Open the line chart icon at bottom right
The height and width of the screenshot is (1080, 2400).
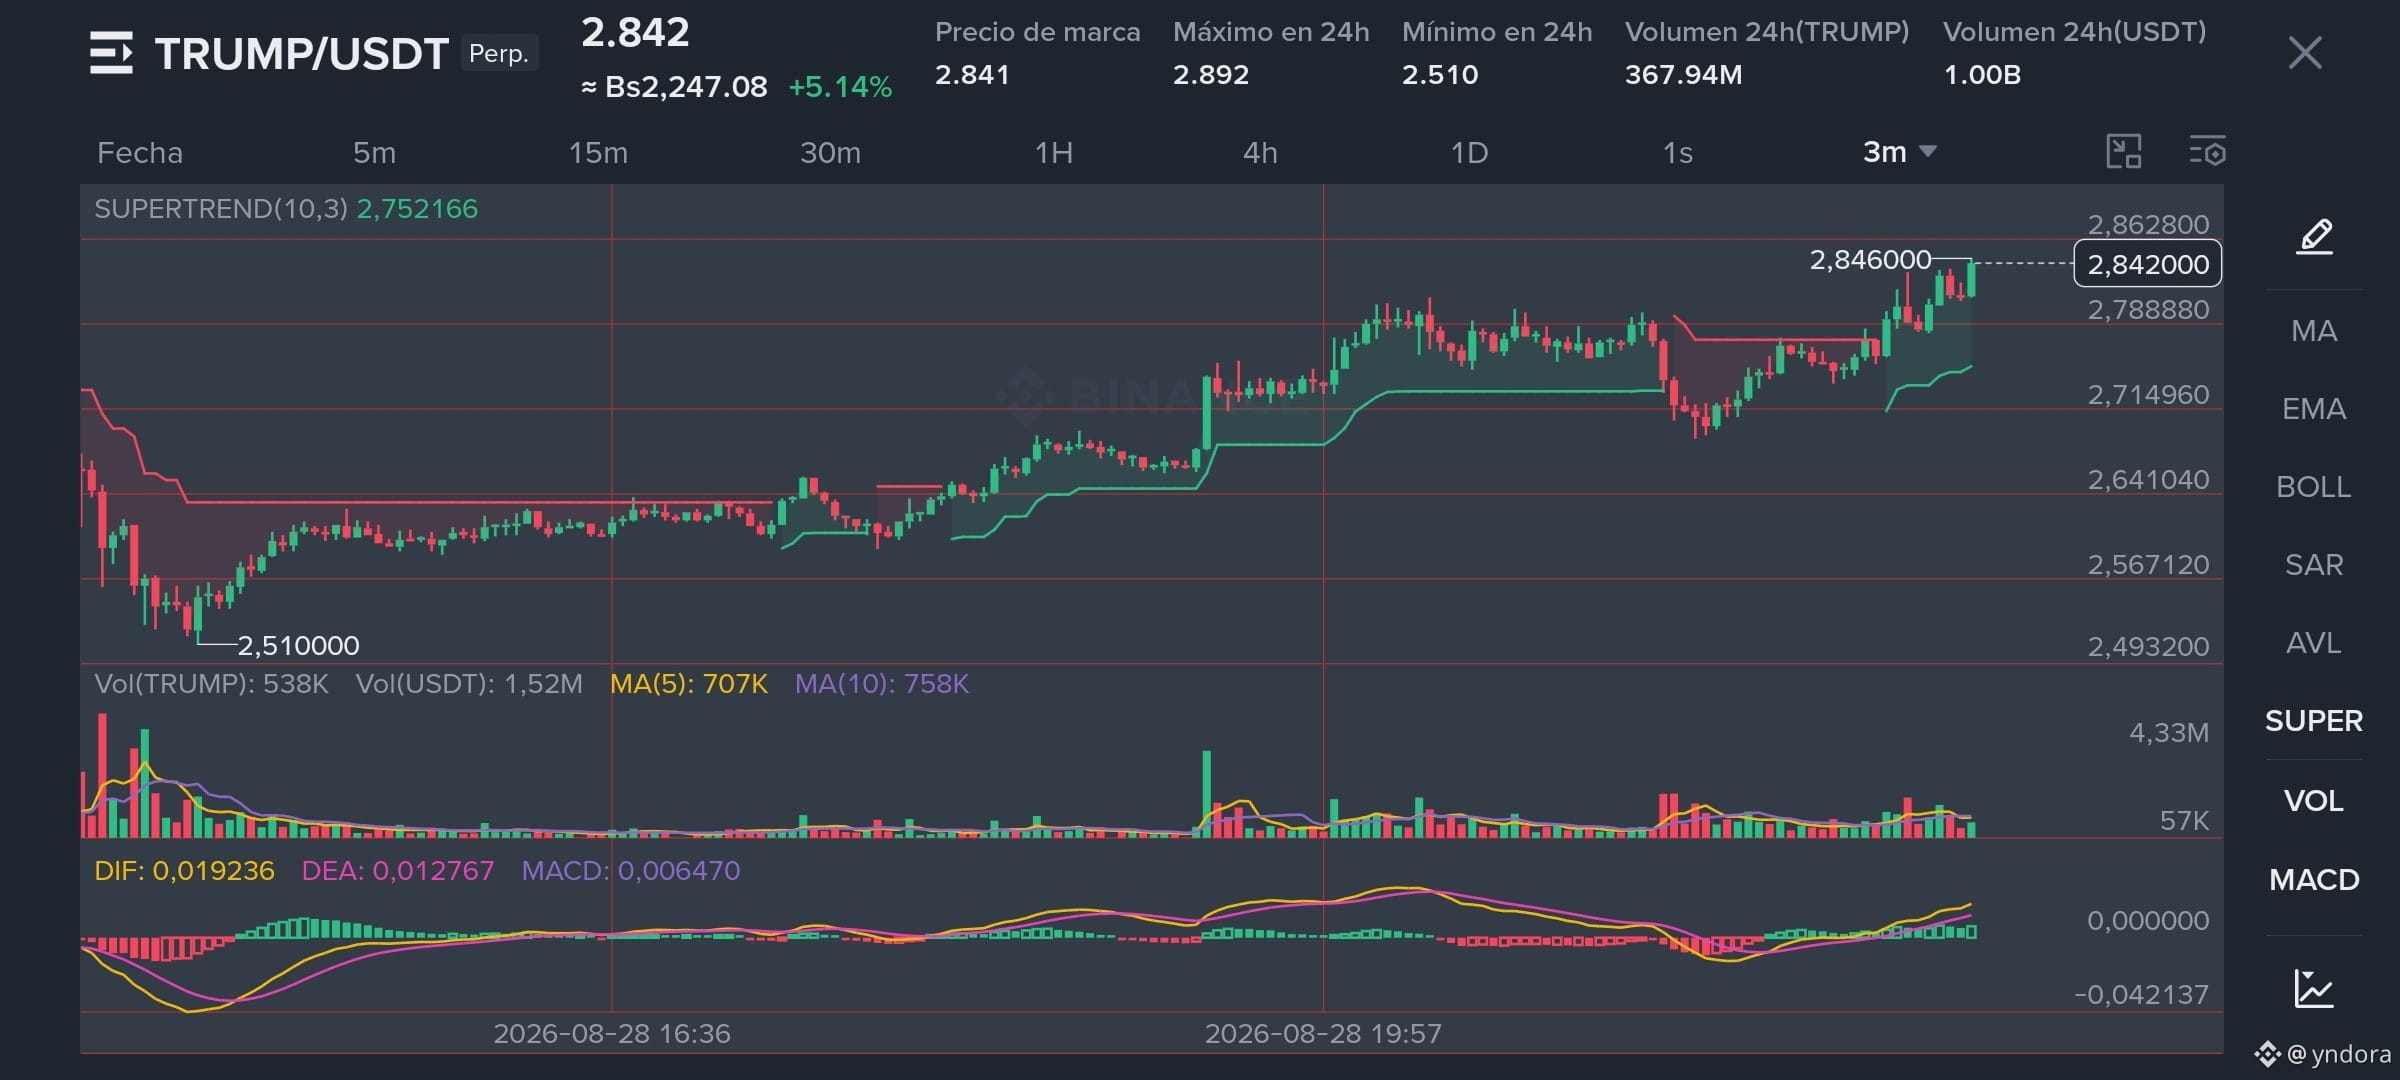(2314, 988)
